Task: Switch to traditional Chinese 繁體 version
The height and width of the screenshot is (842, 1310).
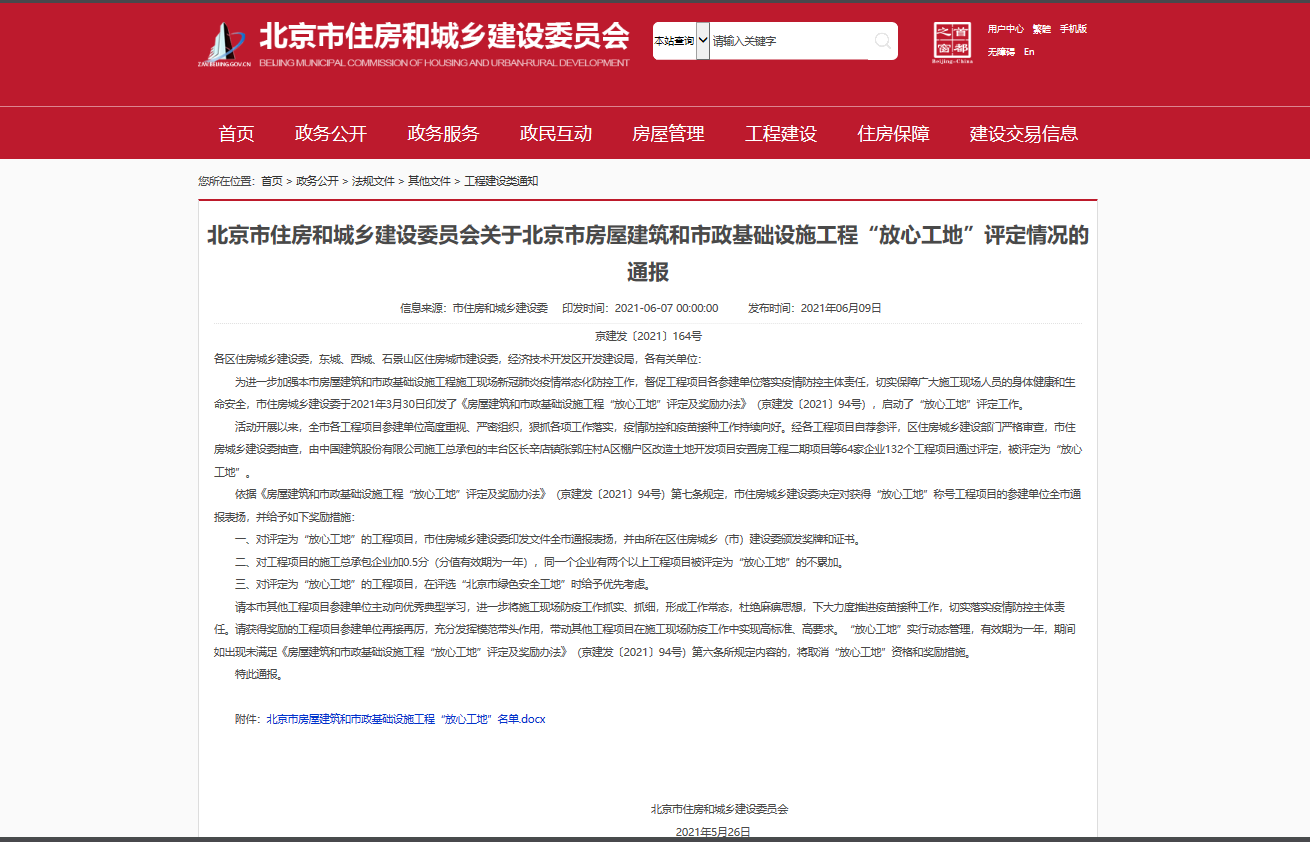Action: point(1041,29)
